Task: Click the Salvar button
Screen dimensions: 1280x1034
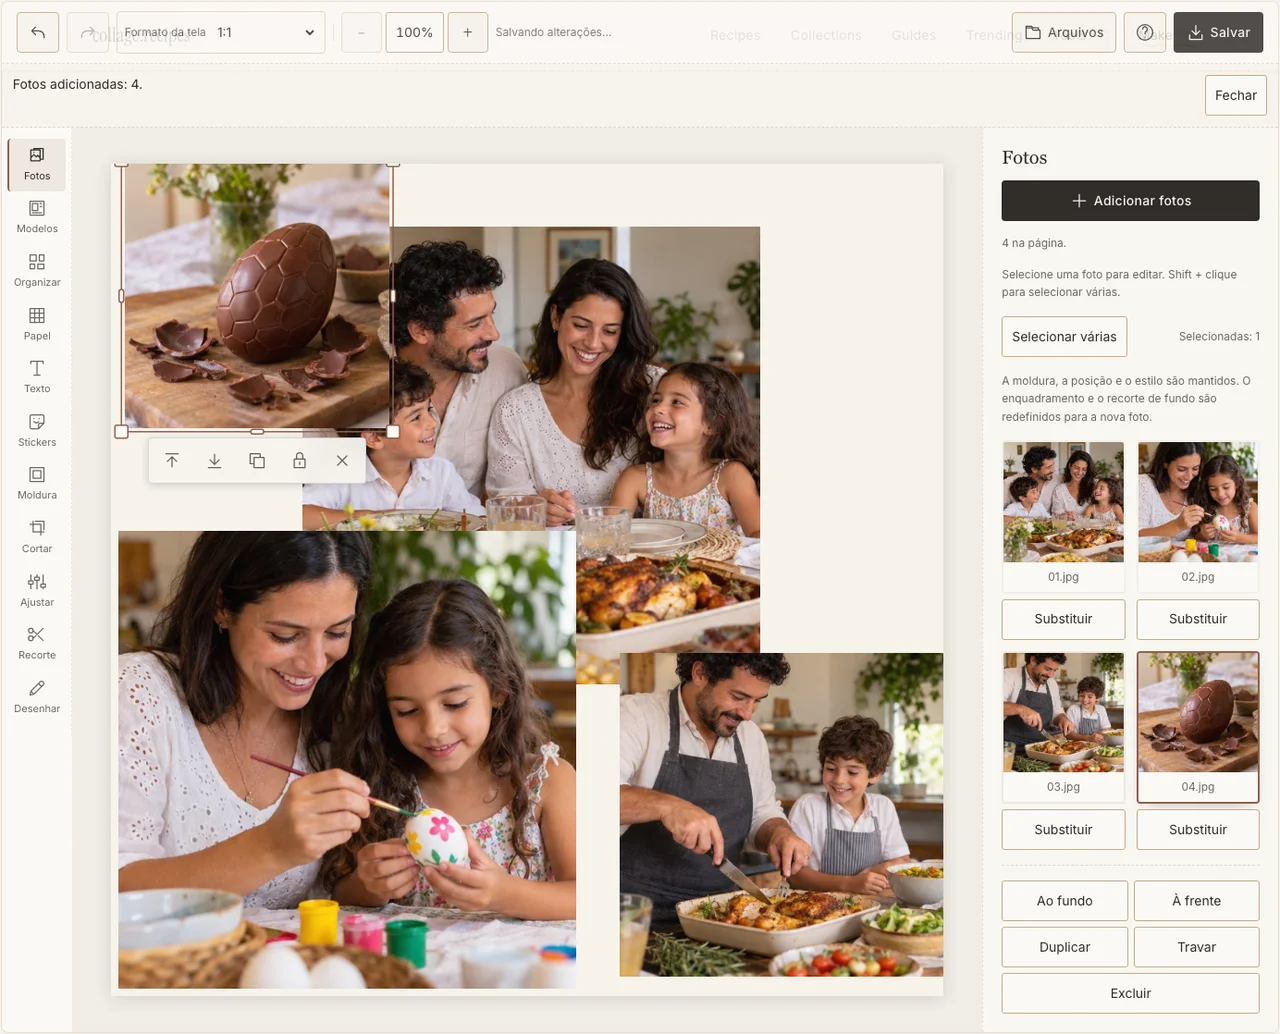Action: pos(1218,32)
